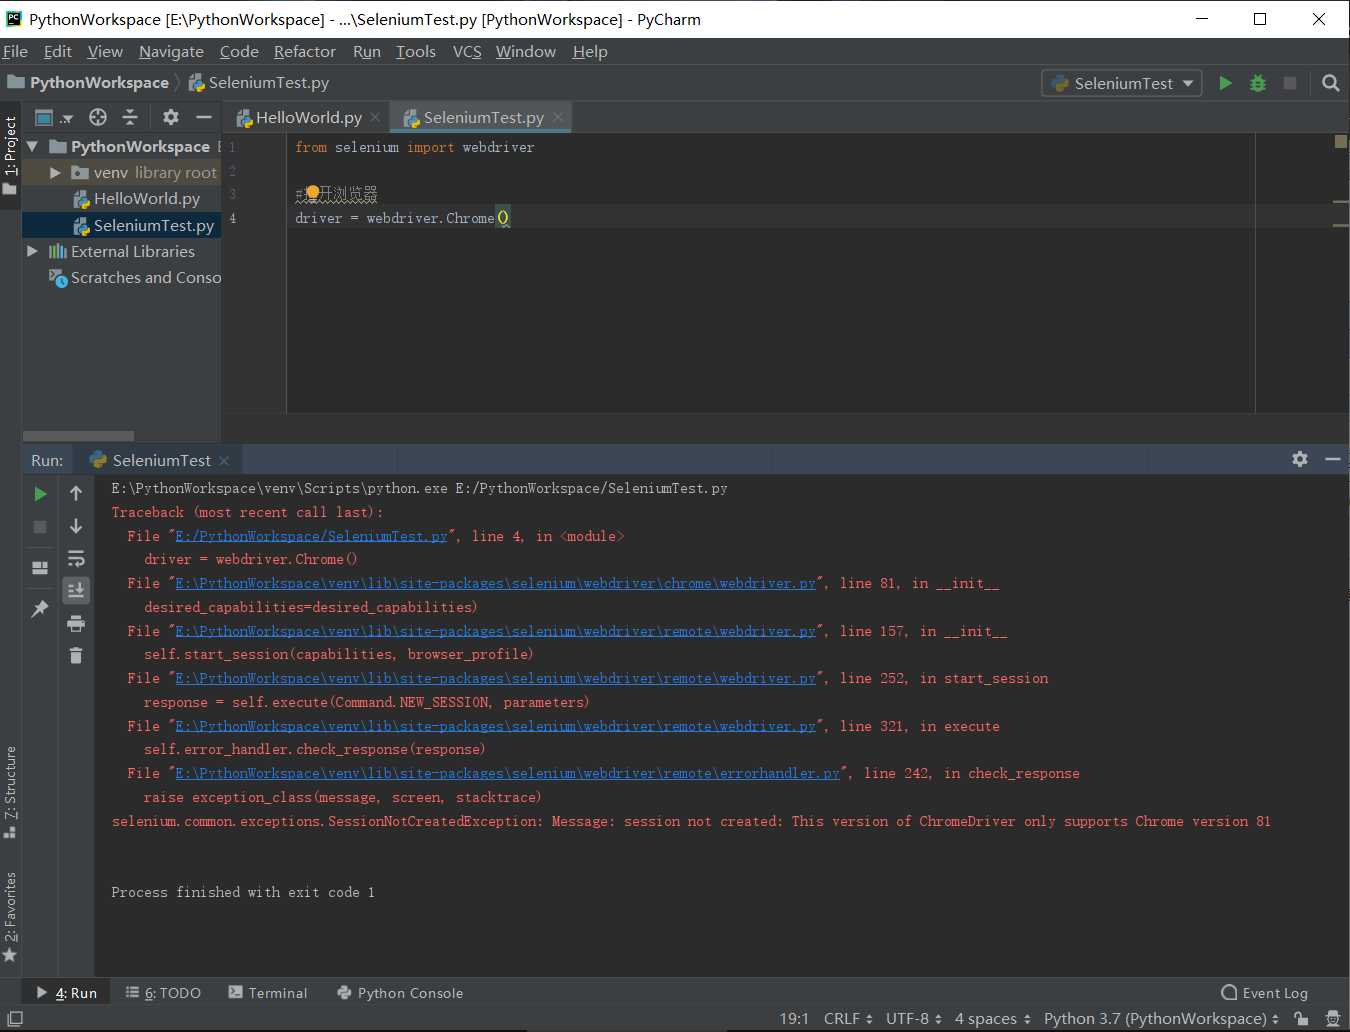Close the HelloWorld.py editor tab

[x=375, y=118]
